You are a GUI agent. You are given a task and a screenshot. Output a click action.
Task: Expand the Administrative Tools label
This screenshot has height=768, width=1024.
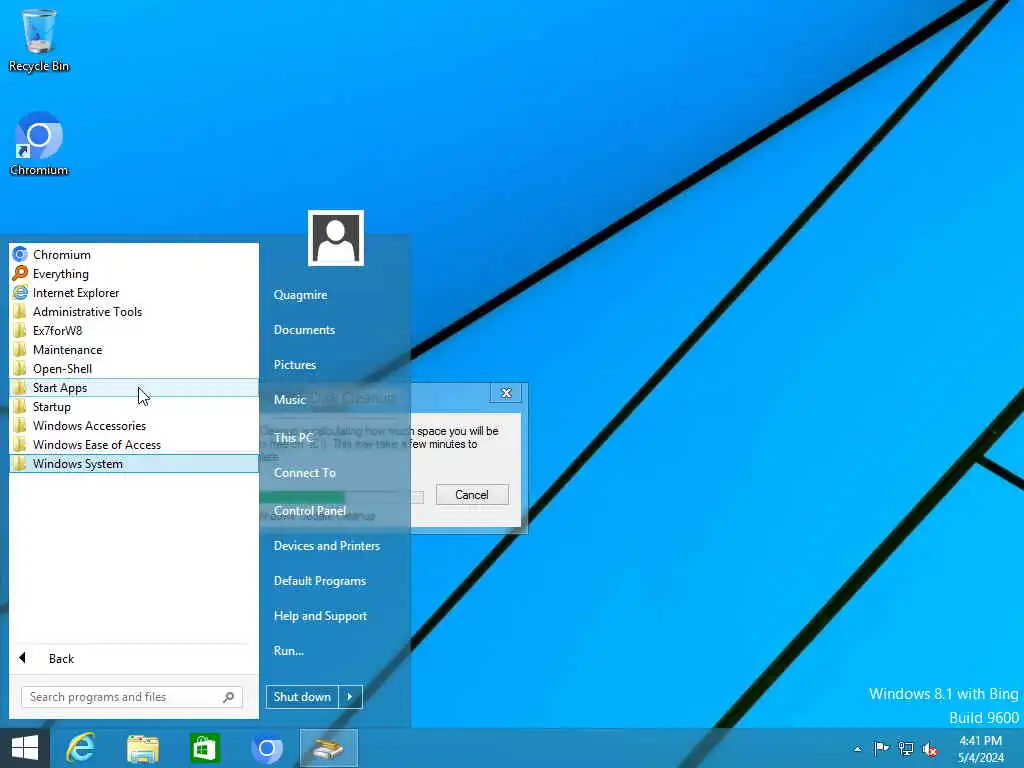[88, 312]
